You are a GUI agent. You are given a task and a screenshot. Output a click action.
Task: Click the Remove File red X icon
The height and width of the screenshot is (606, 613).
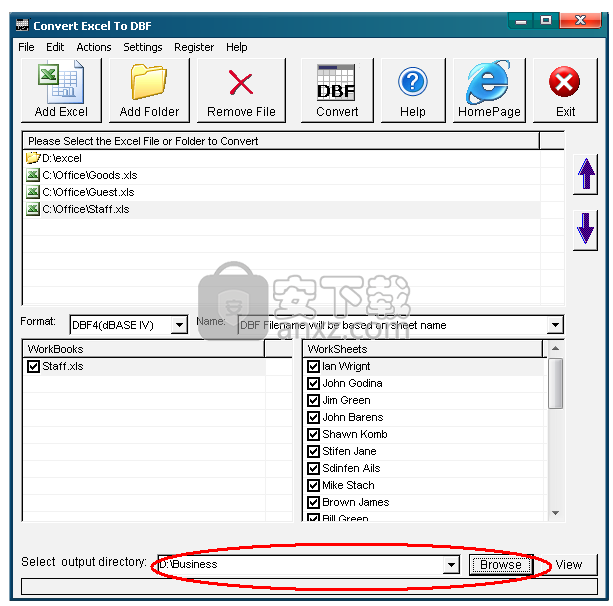(x=241, y=82)
